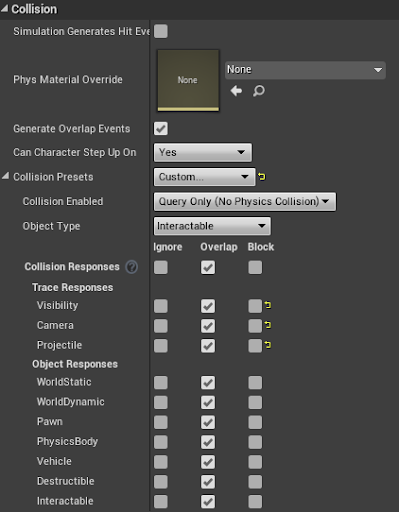Set Camera trace to Block

pyautogui.click(x=255, y=326)
